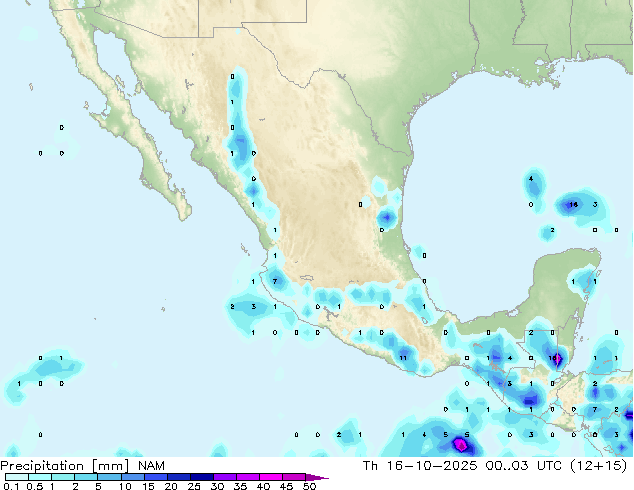The image size is (634, 490).
Task: Select the 40–45 mm magenta legend swatch
Action: [271, 477]
